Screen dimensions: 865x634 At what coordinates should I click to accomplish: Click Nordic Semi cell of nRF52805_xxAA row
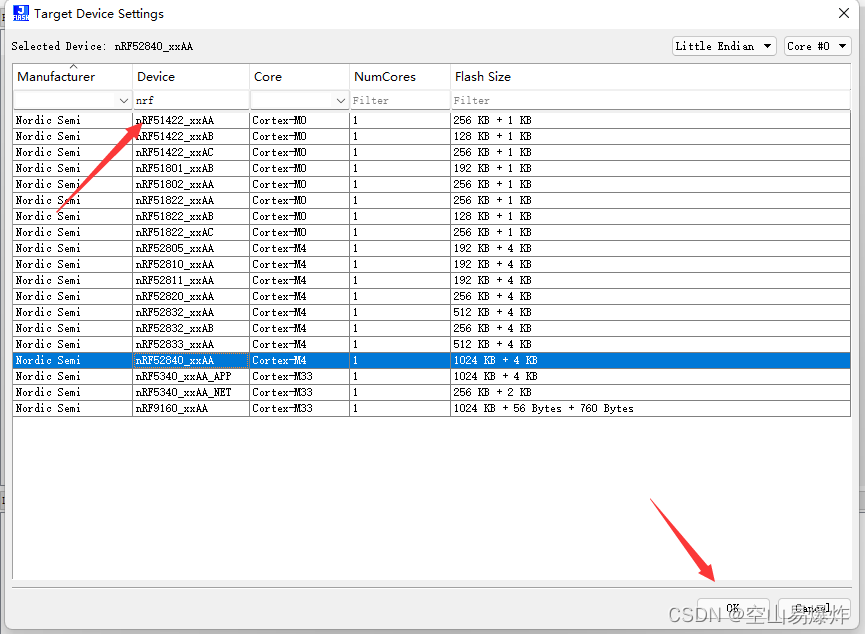coord(72,248)
